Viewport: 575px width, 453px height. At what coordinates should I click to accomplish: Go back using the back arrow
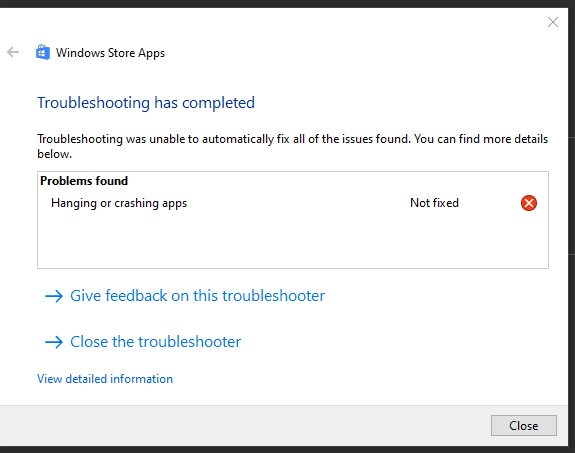(x=13, y=52)
